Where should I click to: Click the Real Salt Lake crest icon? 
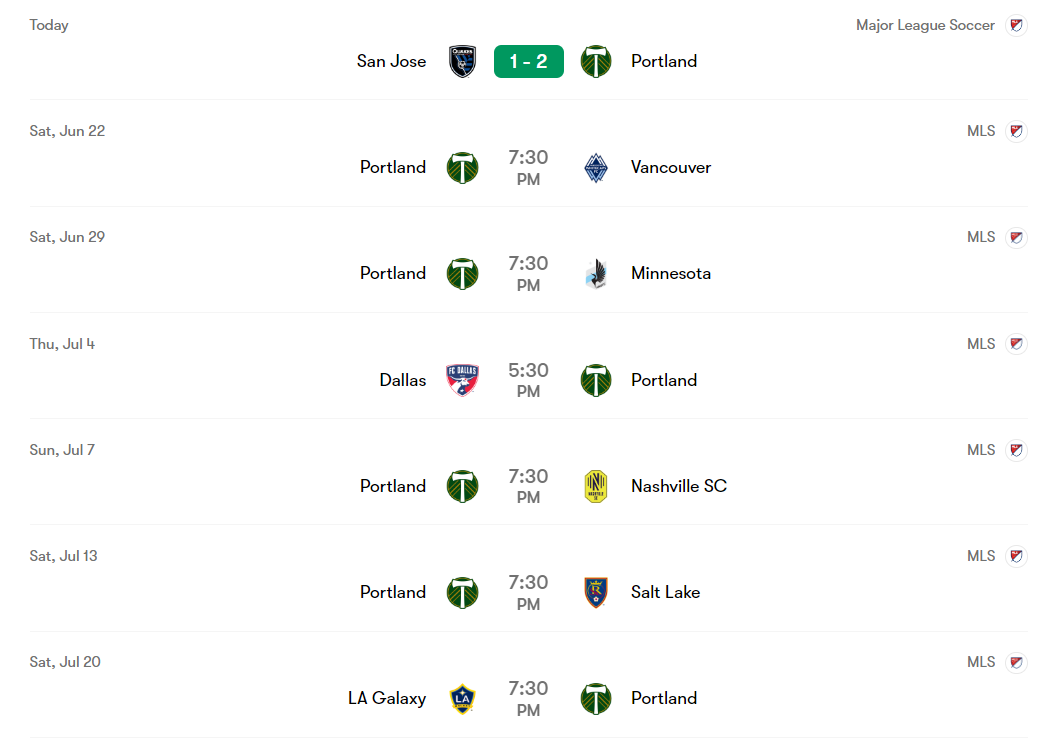tap(596, 592)
